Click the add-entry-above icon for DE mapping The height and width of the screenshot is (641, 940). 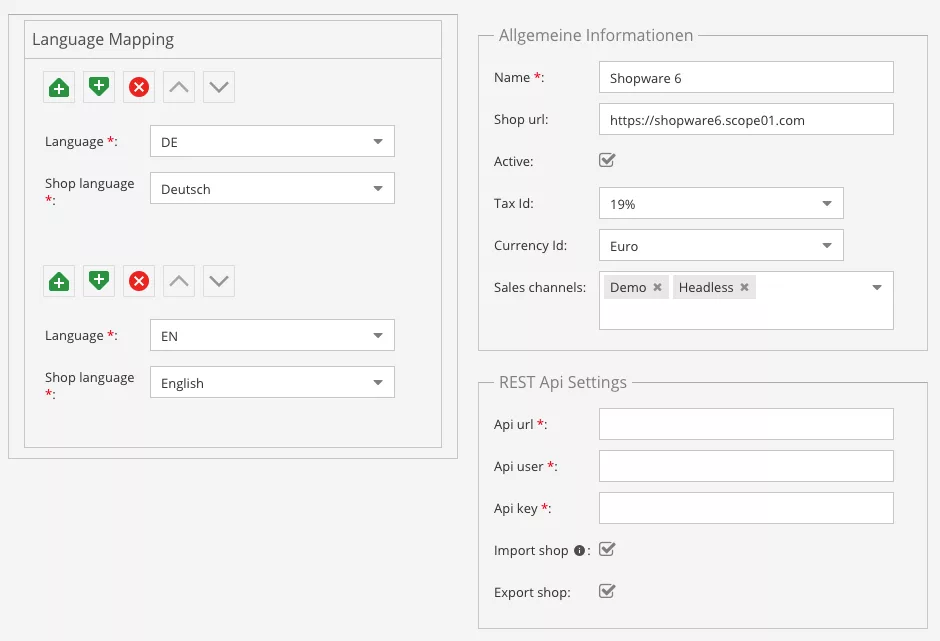[59, 87]
